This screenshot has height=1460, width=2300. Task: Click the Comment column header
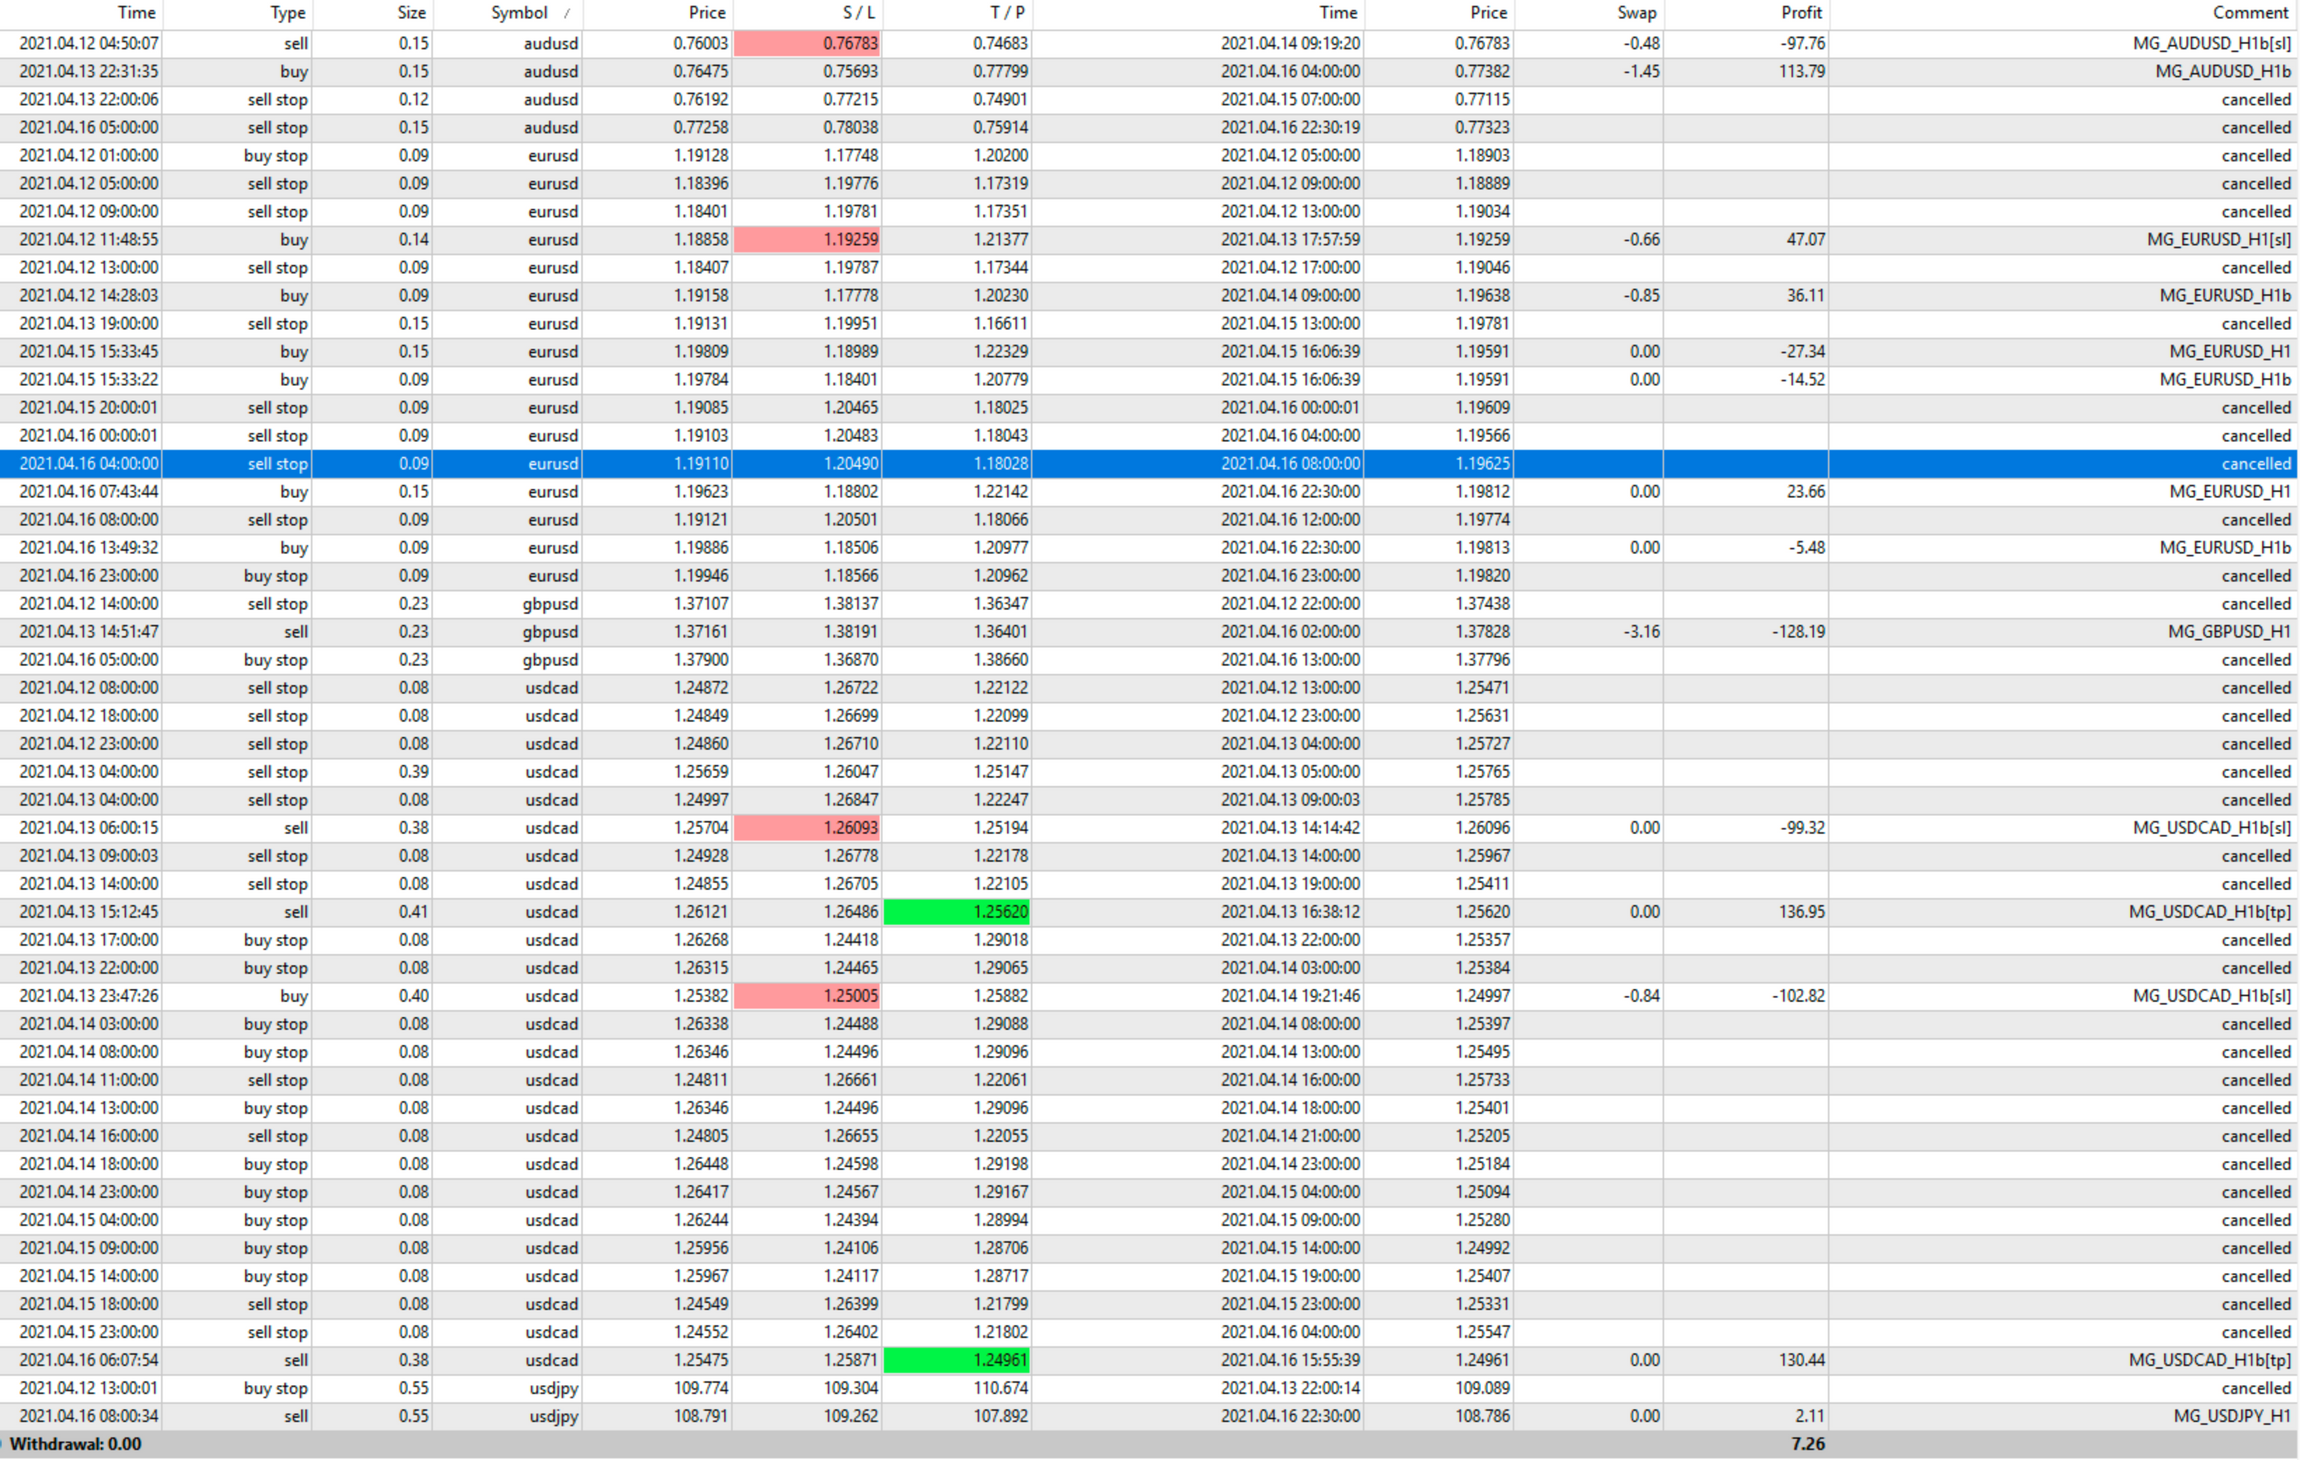pyautogui.click(x=2250, y=13)
